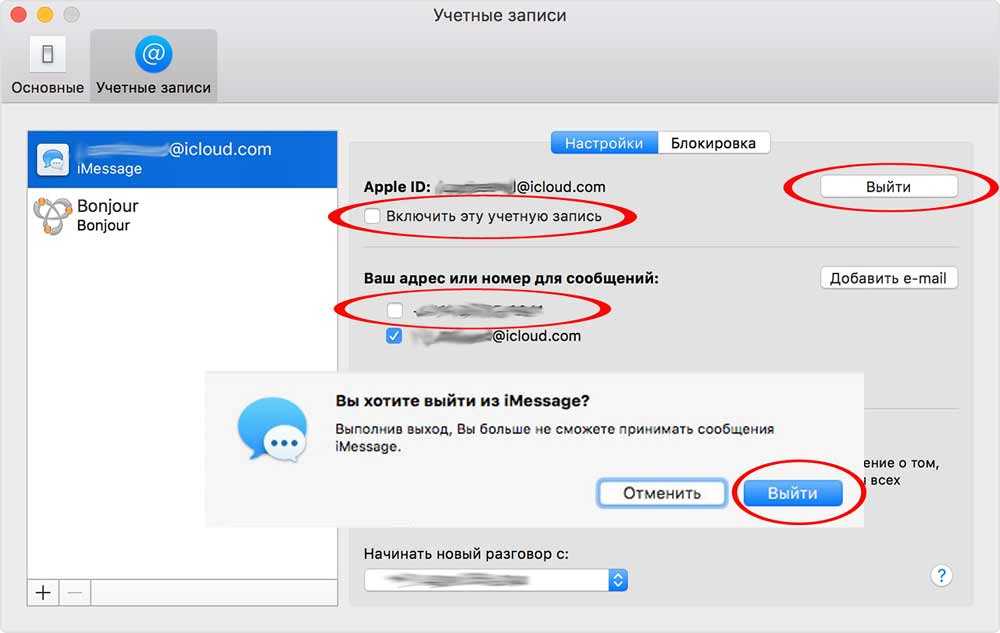
Task: Close the window with the red button
Action: click(20, 16)
